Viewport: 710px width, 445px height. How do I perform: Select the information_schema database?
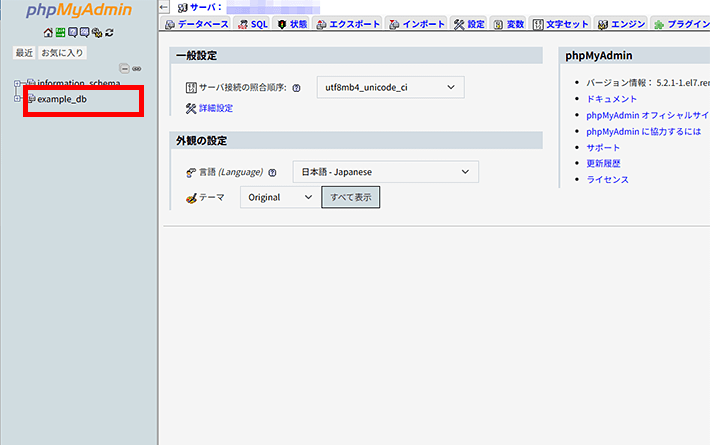pyautogui.click(x=79, y=83)
